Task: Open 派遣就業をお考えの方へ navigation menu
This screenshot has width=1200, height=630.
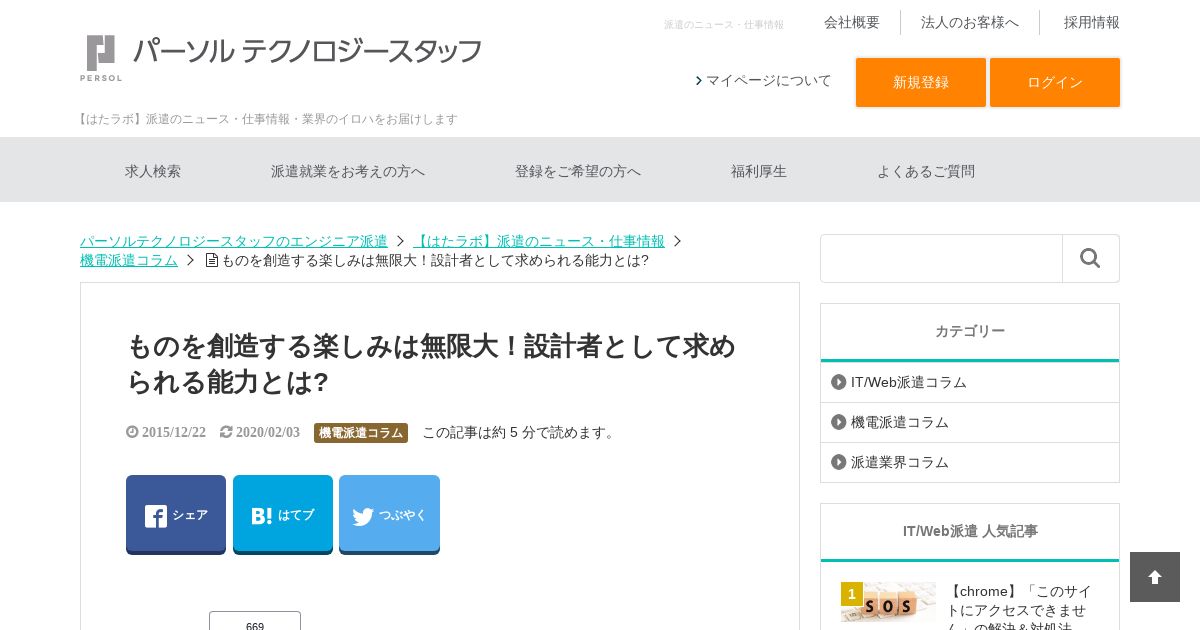Action: (x=348, y=171)
